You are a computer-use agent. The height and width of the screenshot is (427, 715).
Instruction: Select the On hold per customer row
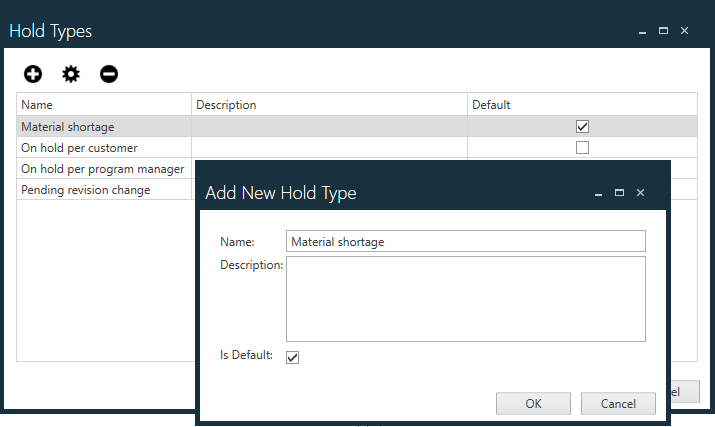[100, 148]
